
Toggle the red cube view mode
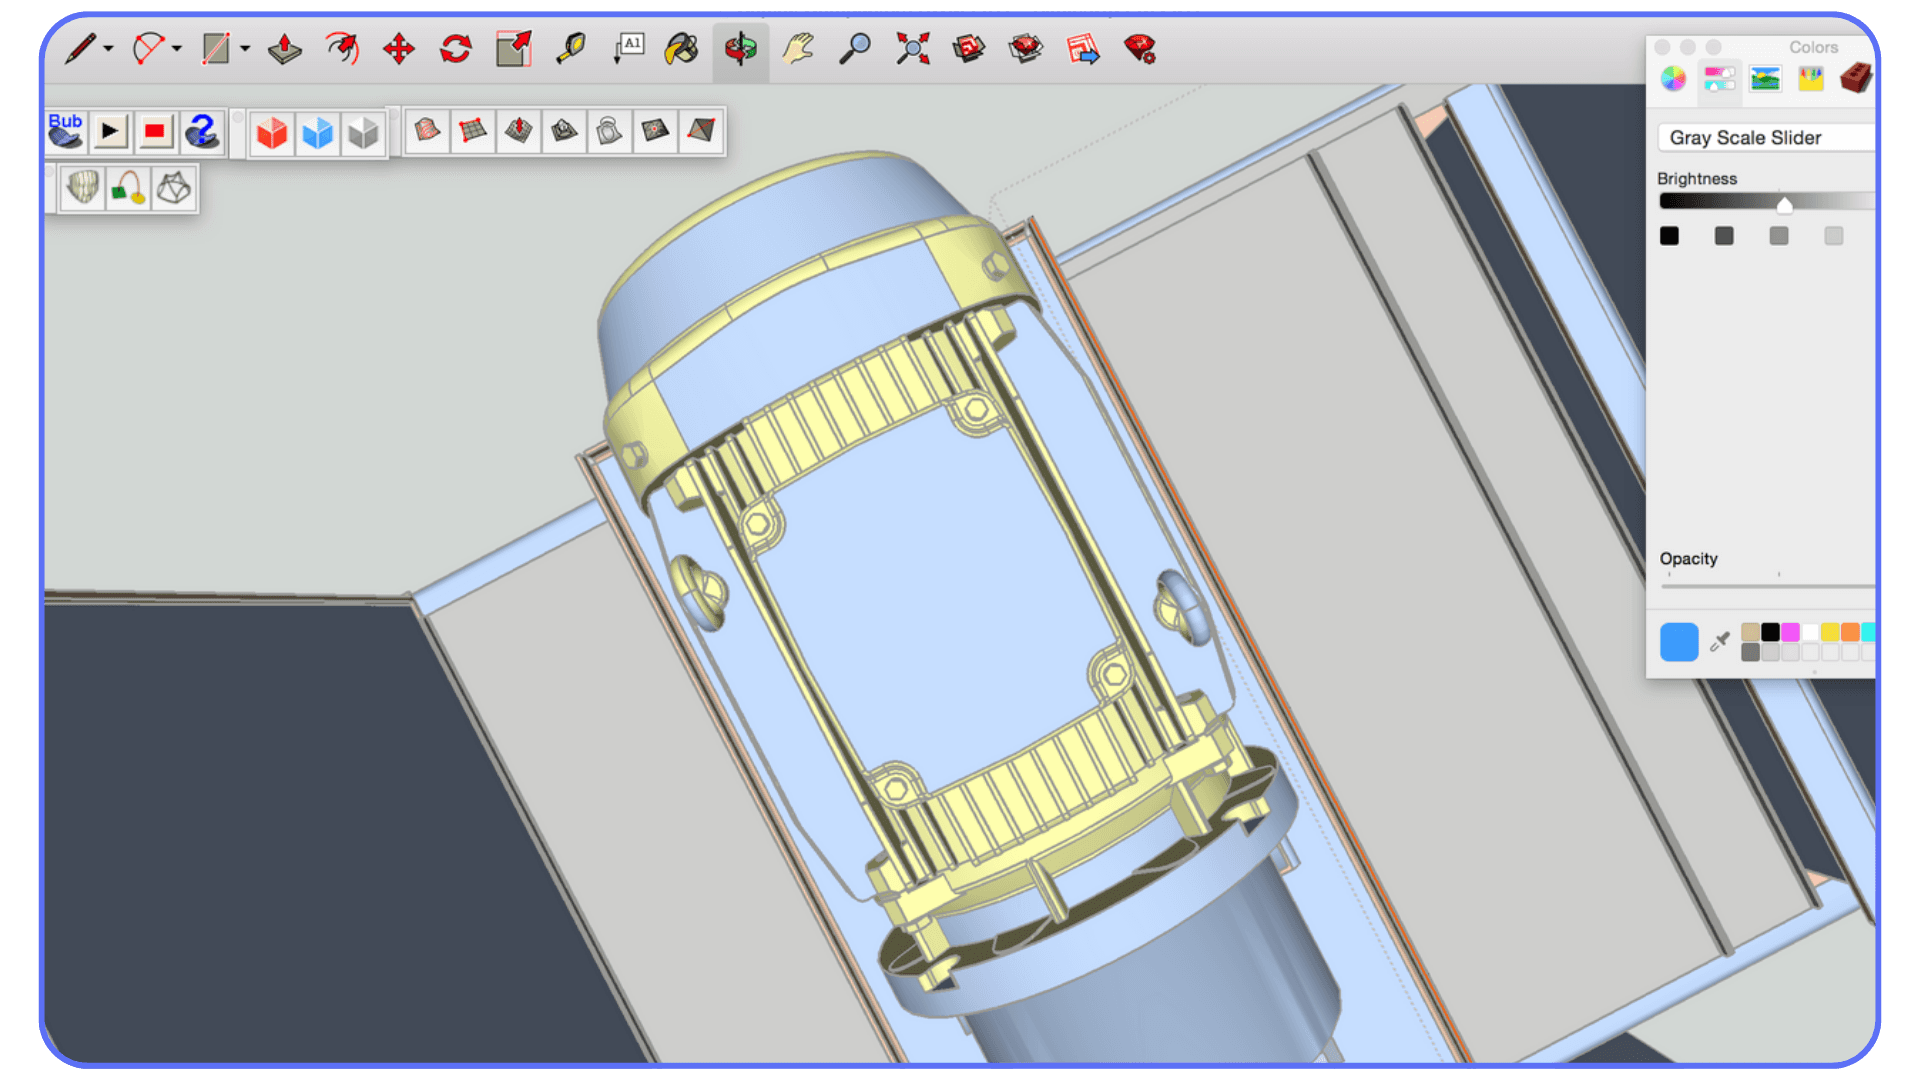(270, 133)
